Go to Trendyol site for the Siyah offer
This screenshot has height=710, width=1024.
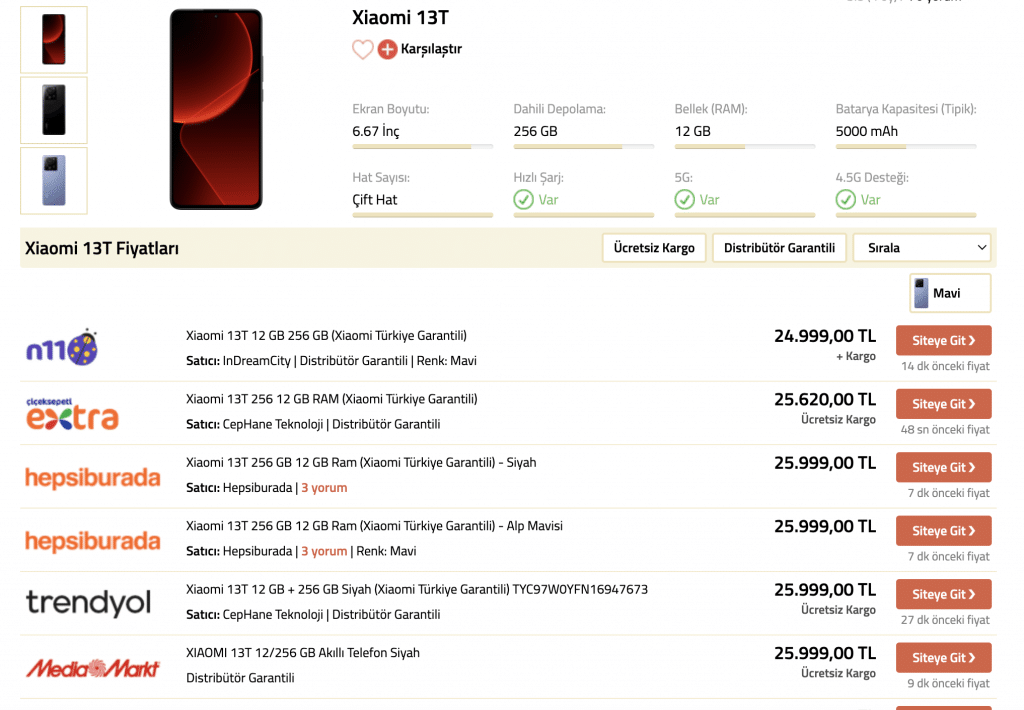tap(944, 594)
